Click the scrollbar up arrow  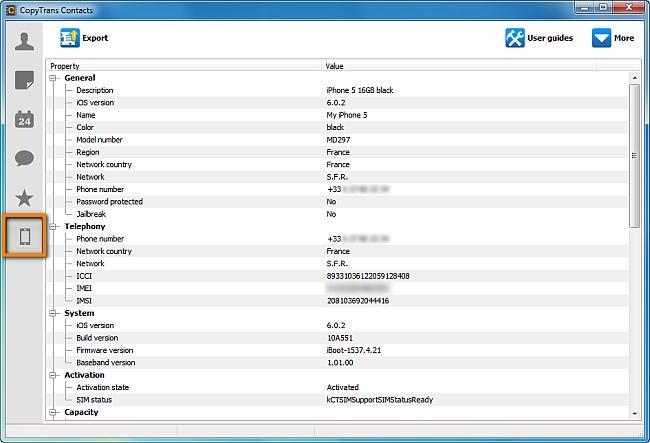pos(634,78)
